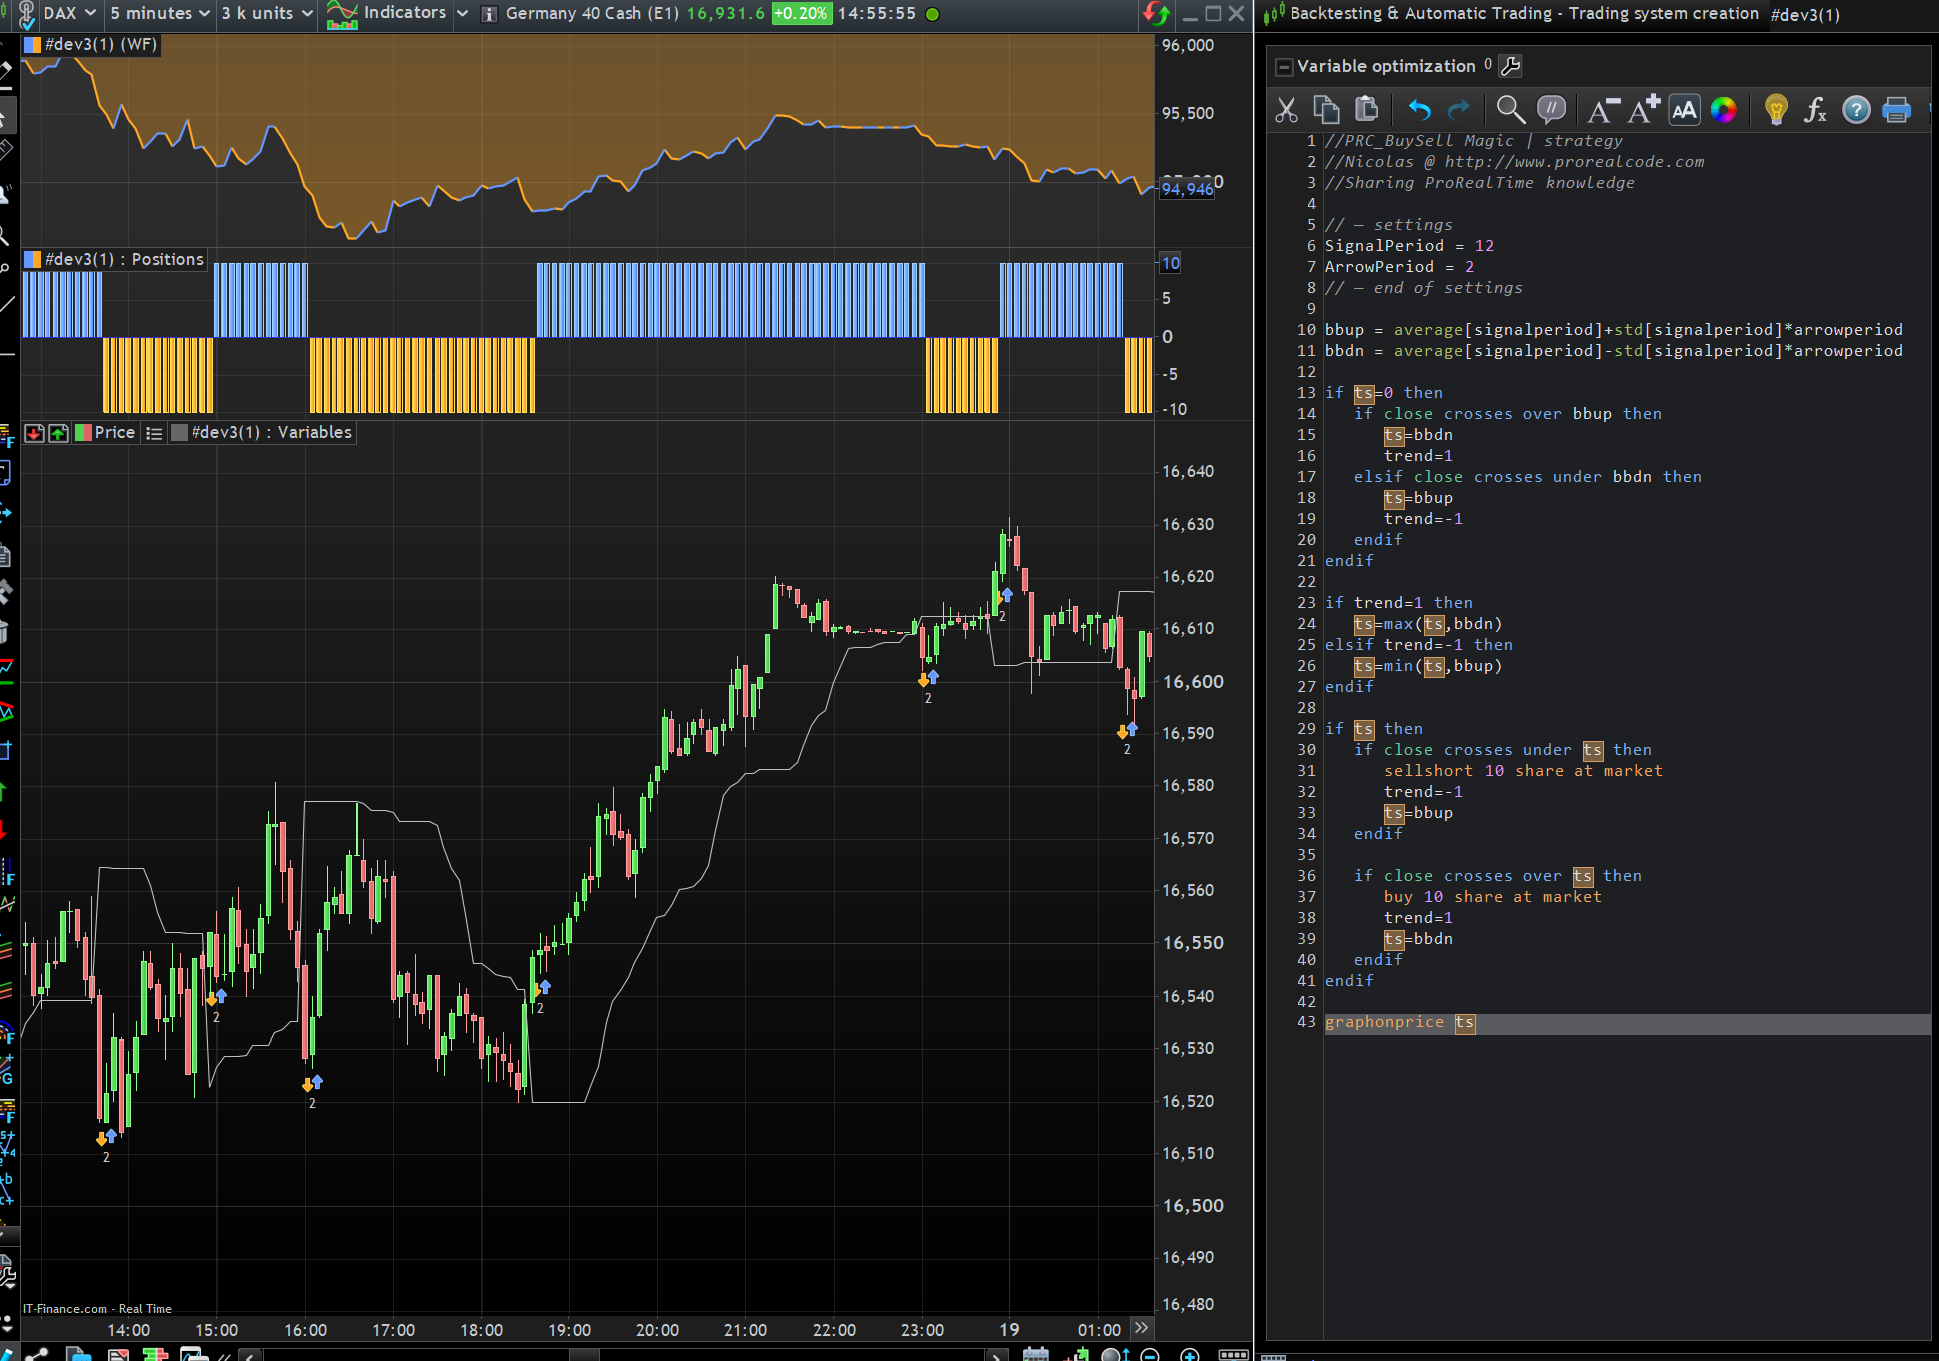Image resolution: width=1939 pixels, height=1361 pixels.
Task: Open the function library fx icon
Action: tap(1815, 110)
